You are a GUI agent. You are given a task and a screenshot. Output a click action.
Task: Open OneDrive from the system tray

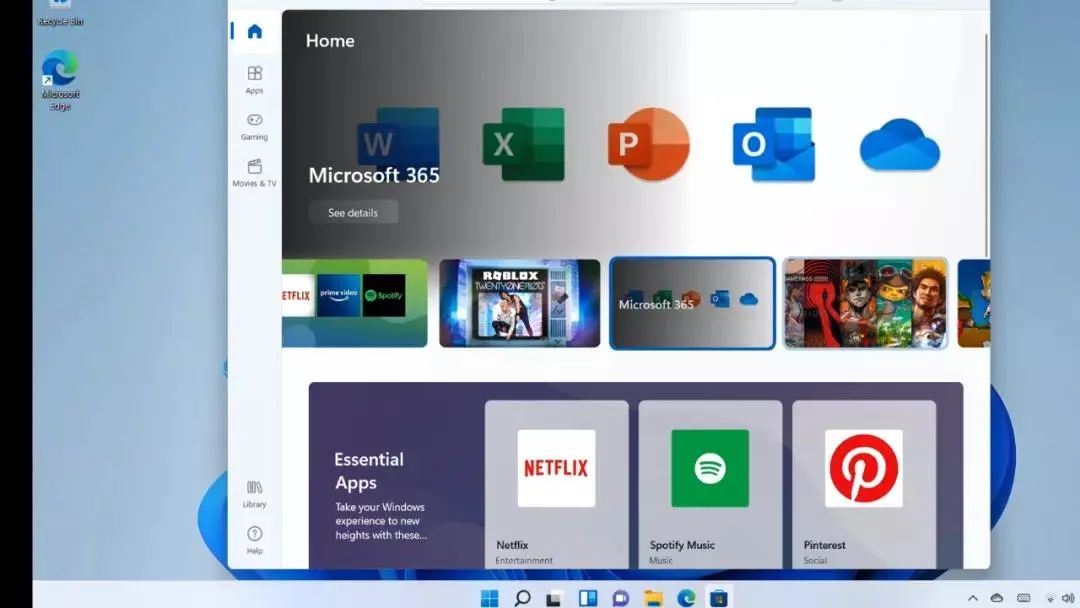pyautogui.click(x=996, y=597)
